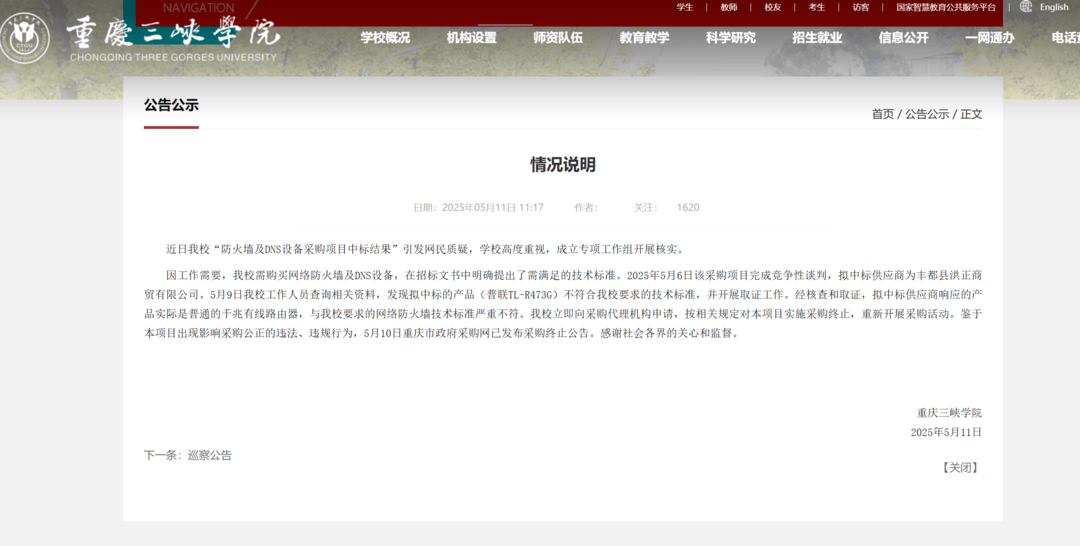Open the 机构设置 menu
Screen dimensions: 1080x546
[471, 38]
